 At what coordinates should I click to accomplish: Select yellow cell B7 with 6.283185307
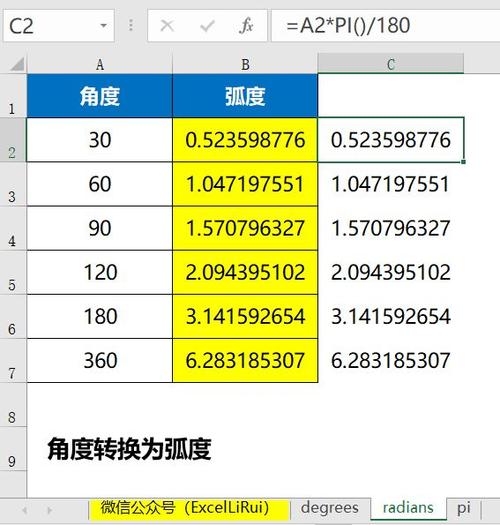tap(245, 361)
